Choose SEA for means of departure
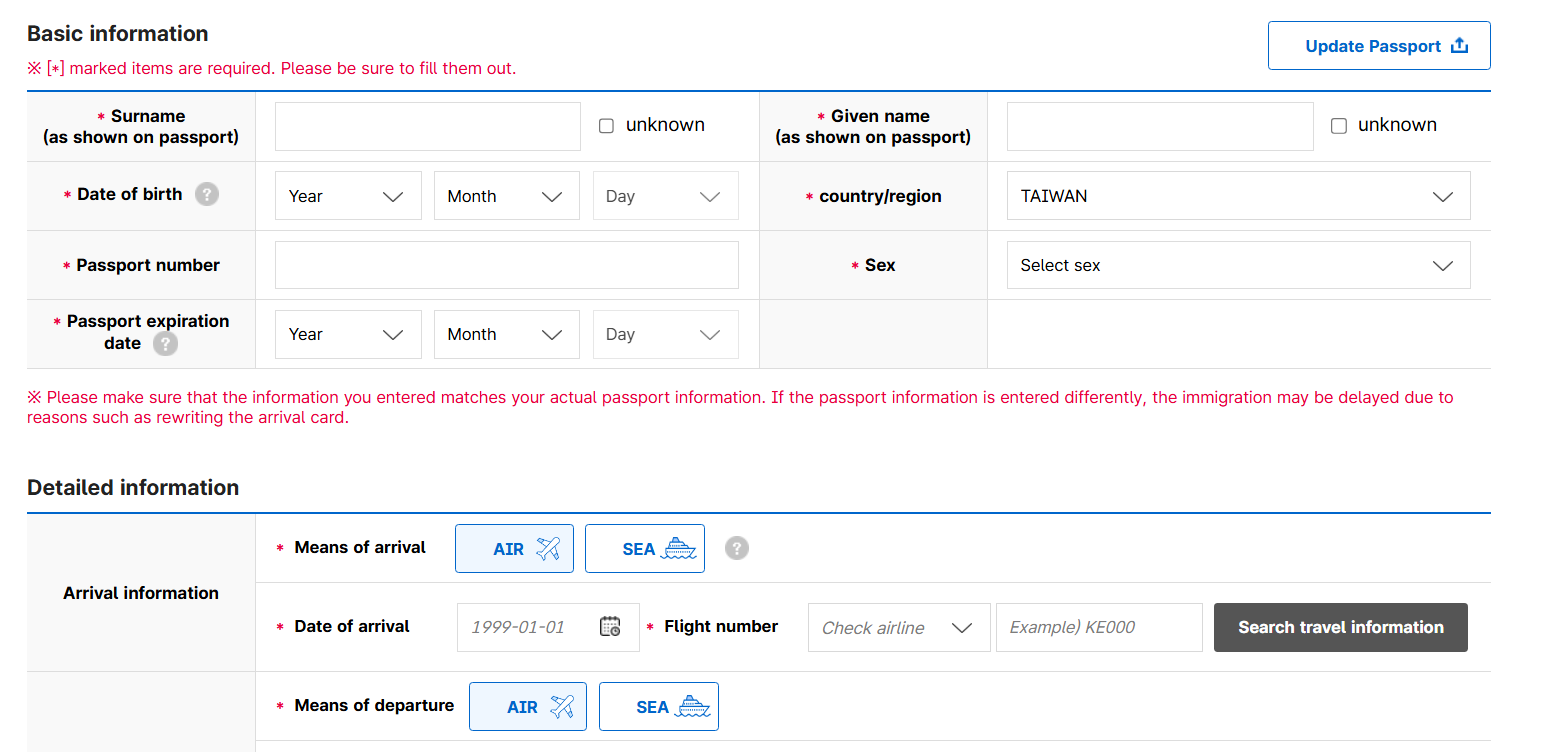 tap(658, 706)
